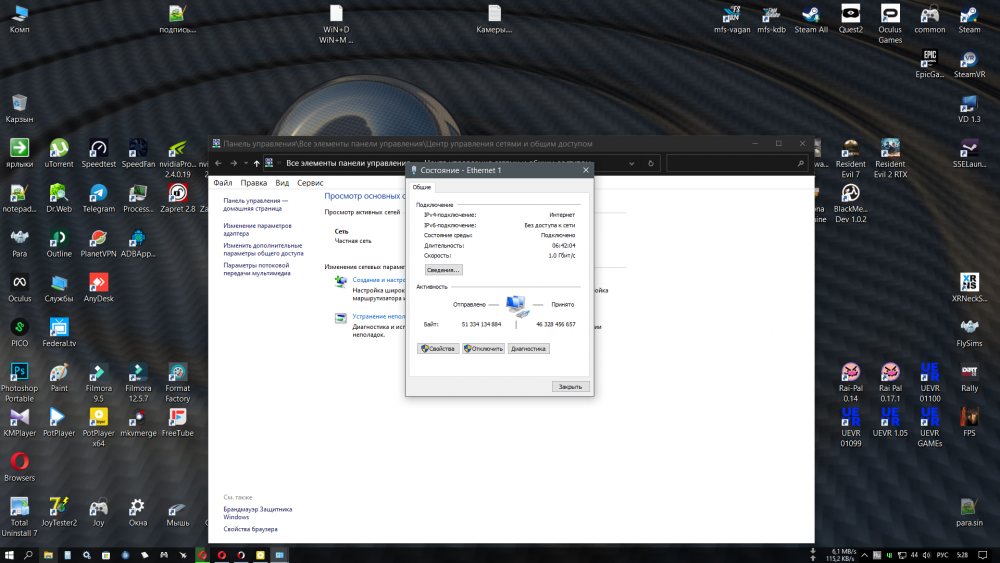Click the Диагностика button
Viewport: 1000px width, 563px height.
pos(528,349)
